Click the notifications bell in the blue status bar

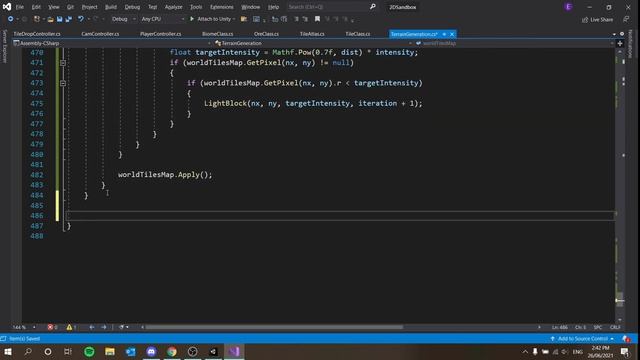pyautogui.click(x=626, y=339)
